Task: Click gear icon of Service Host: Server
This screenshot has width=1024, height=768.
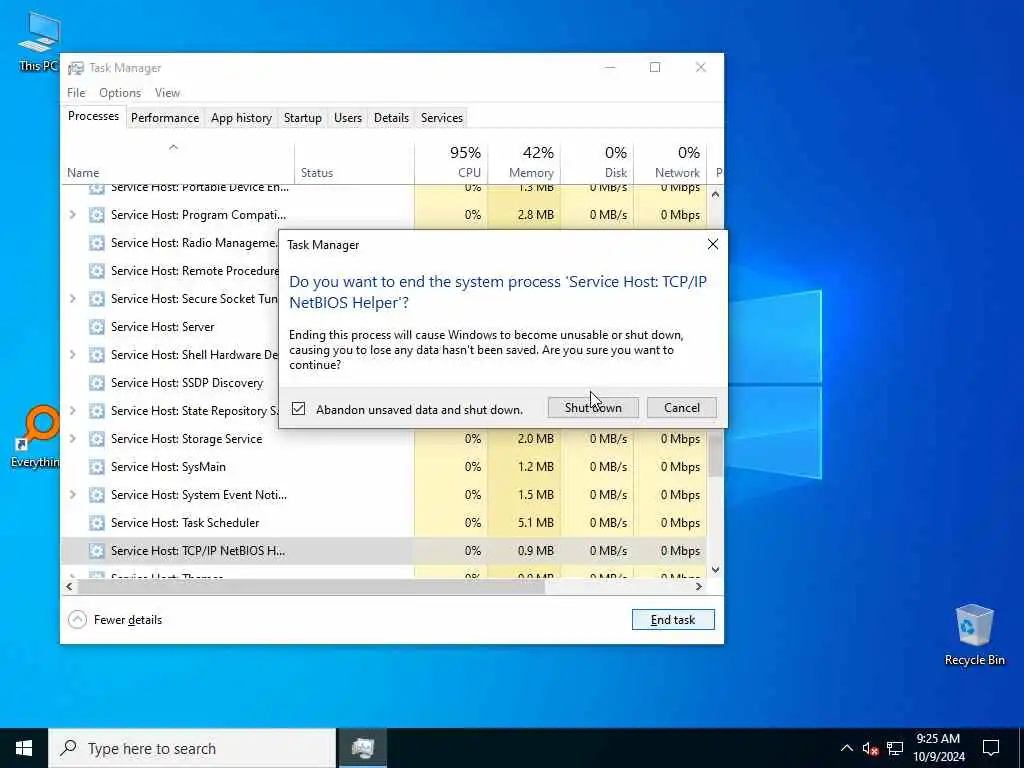Action: coord(97,327)
